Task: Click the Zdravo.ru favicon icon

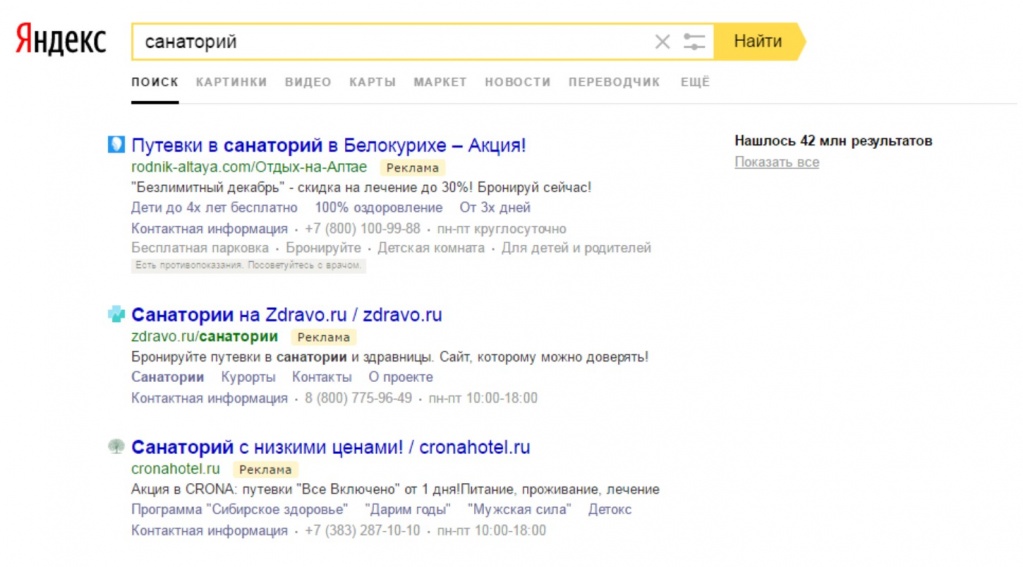Action: pyautogui.click(x=116, y=314)
